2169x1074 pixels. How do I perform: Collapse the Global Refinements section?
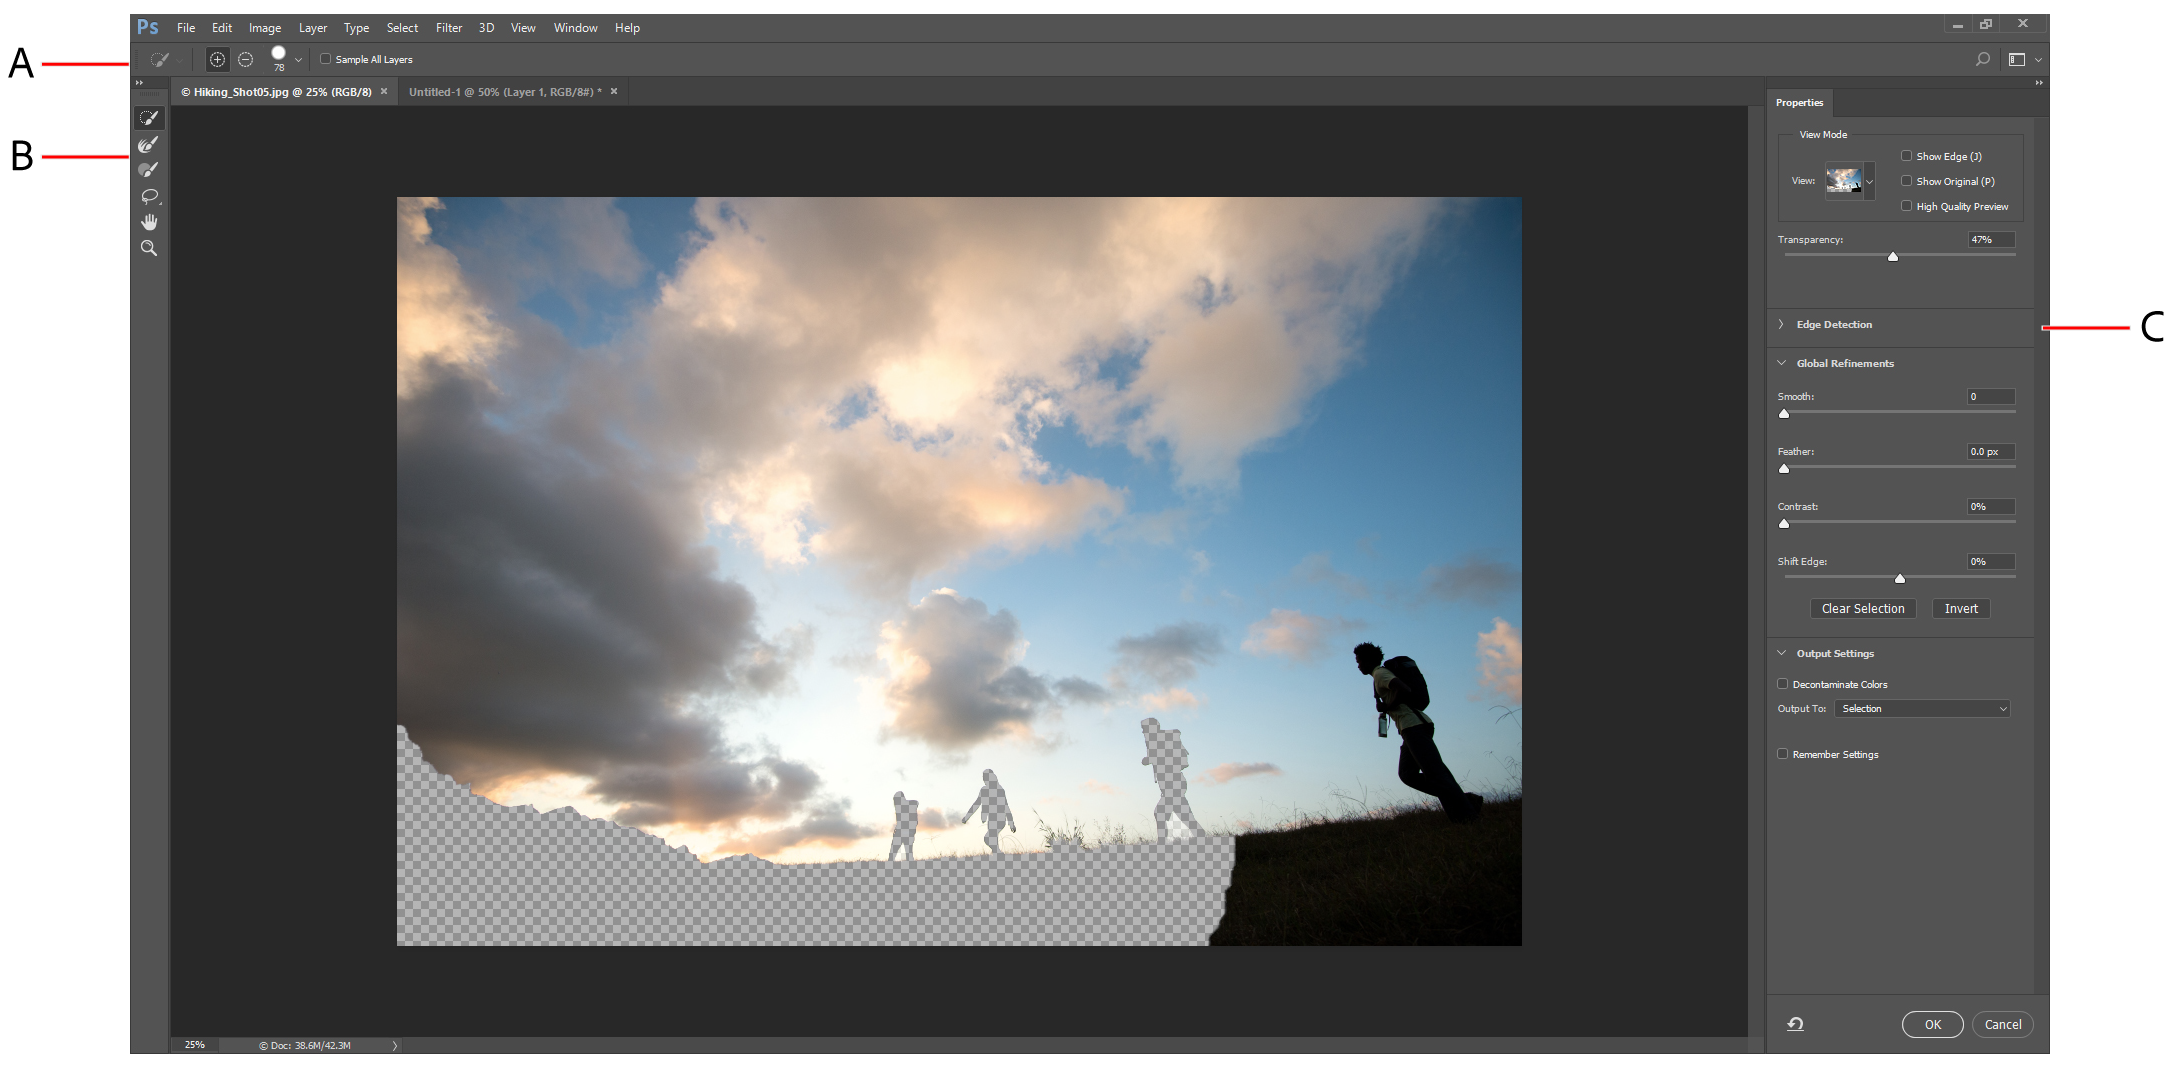(x=1781, y=363)
